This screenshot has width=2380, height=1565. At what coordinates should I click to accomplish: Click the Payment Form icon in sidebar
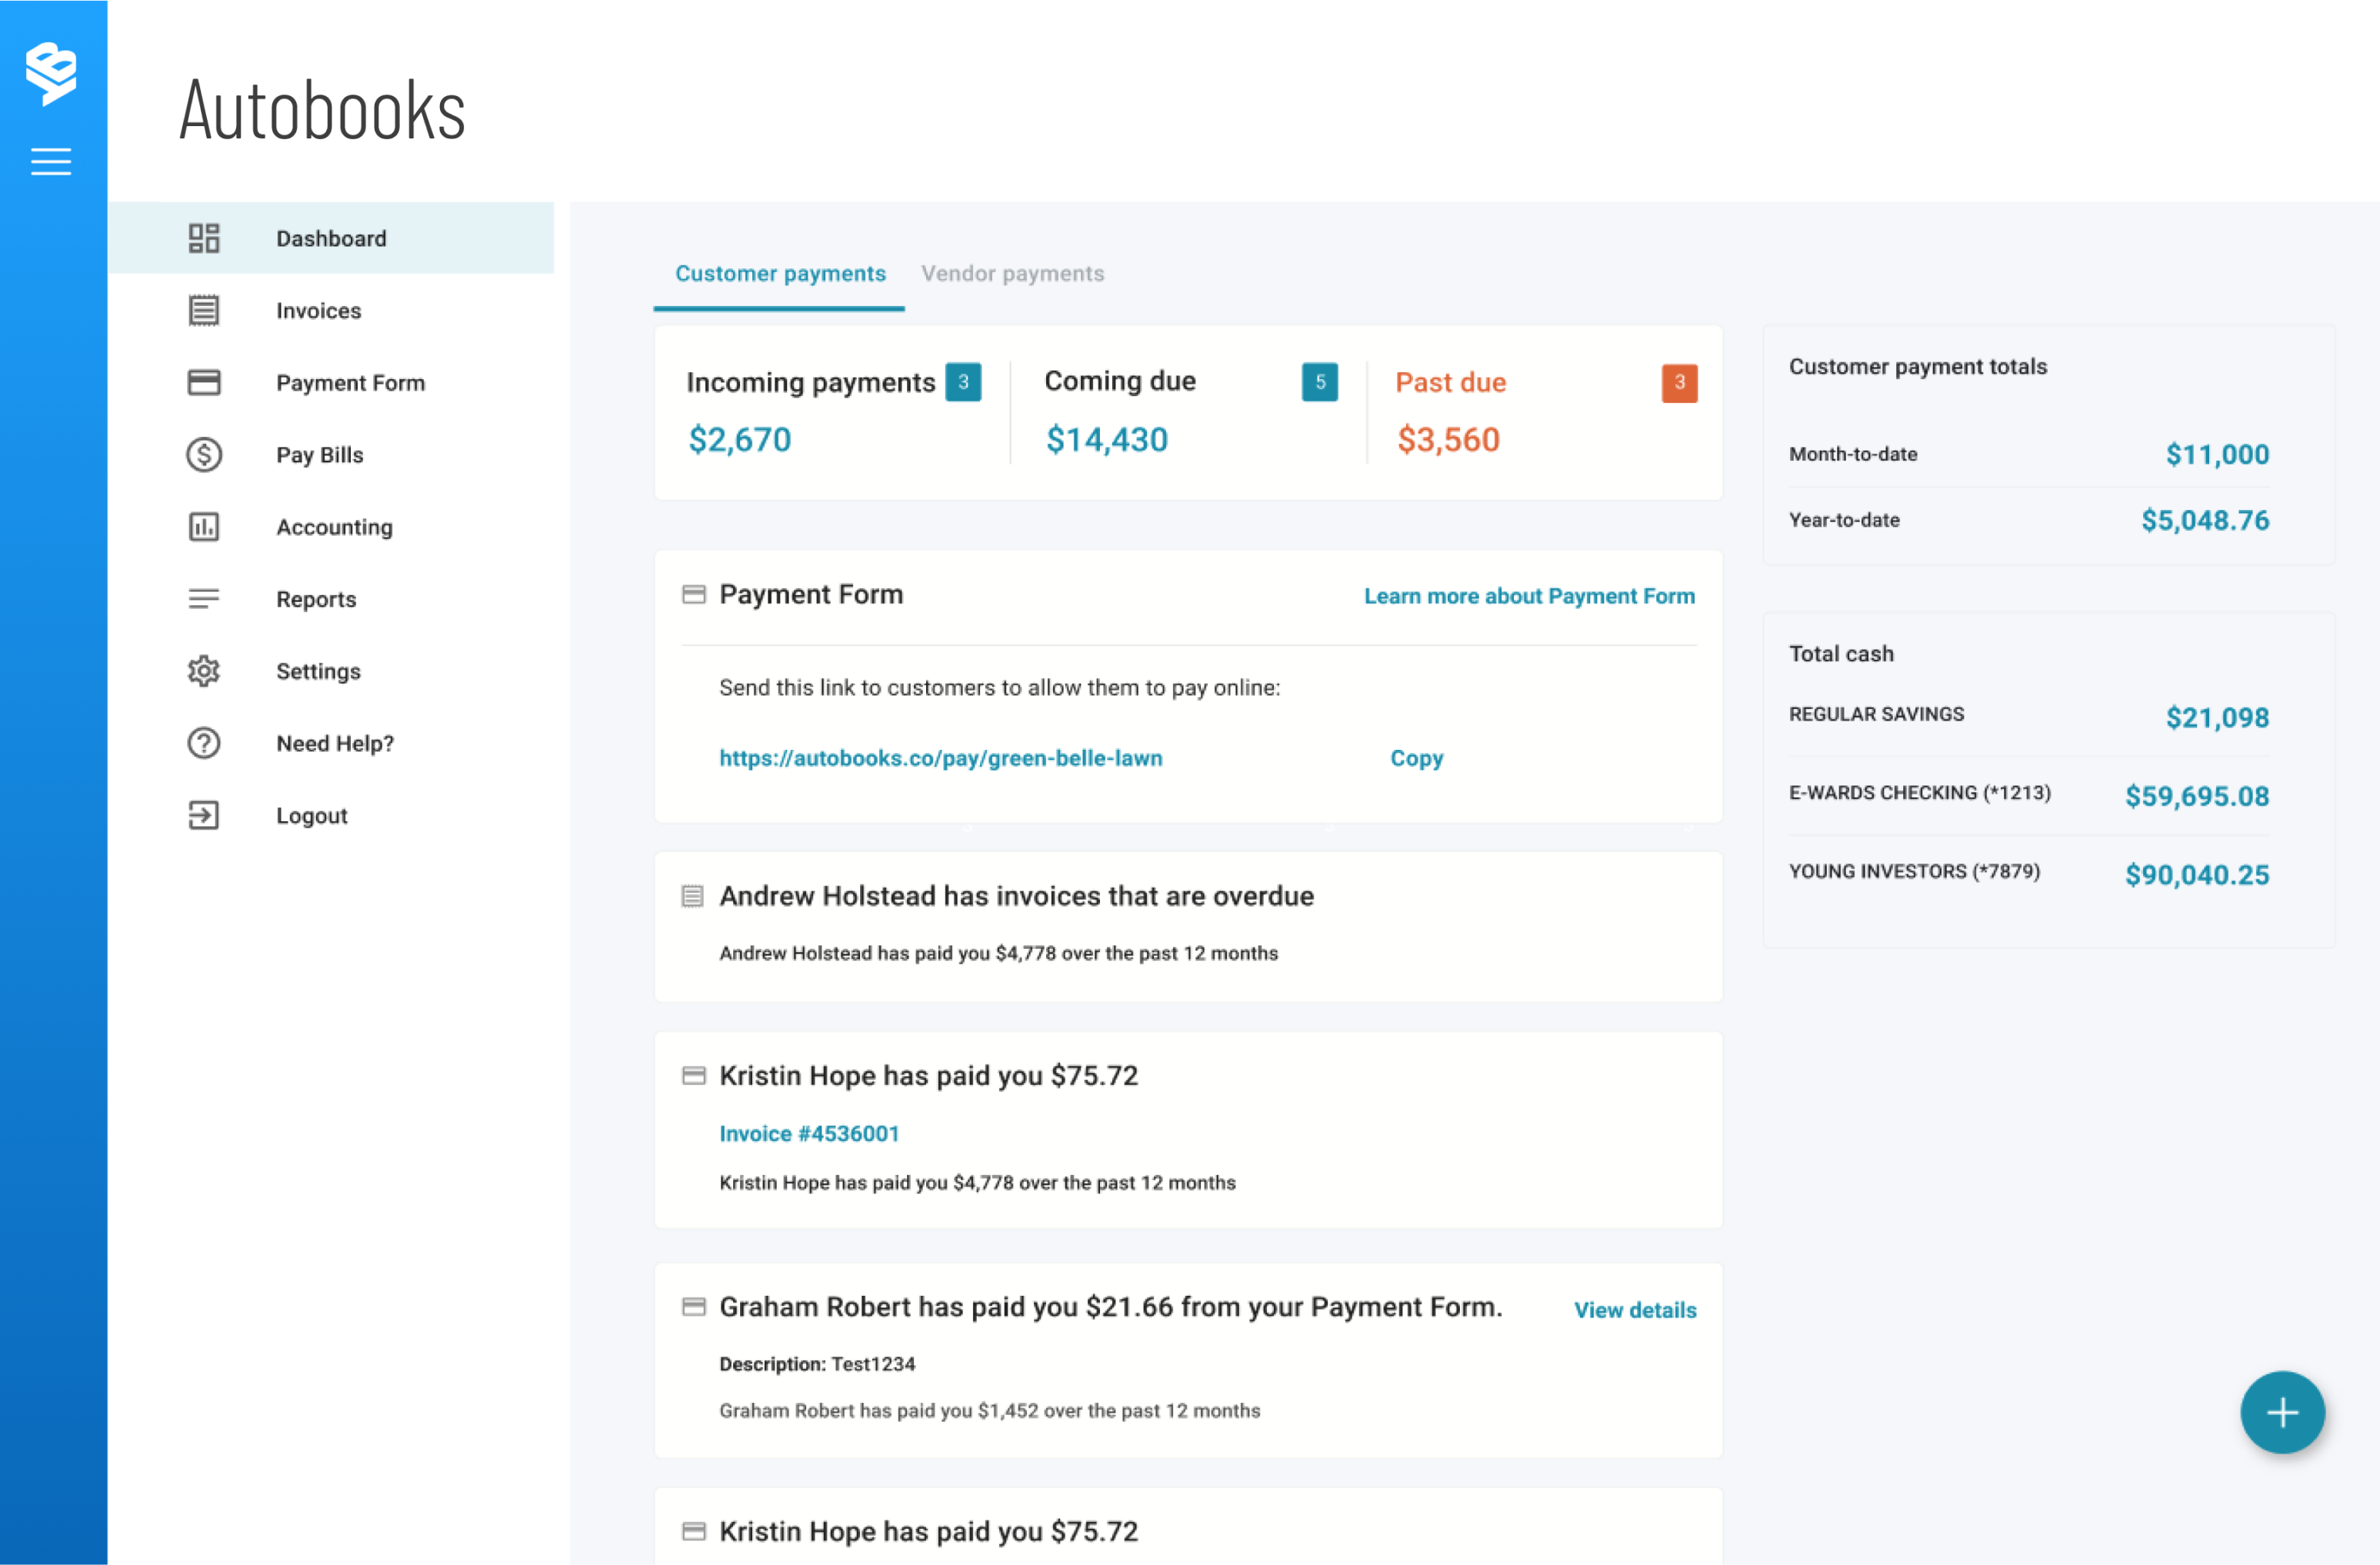pyautogui.click(x=205, y=382)
